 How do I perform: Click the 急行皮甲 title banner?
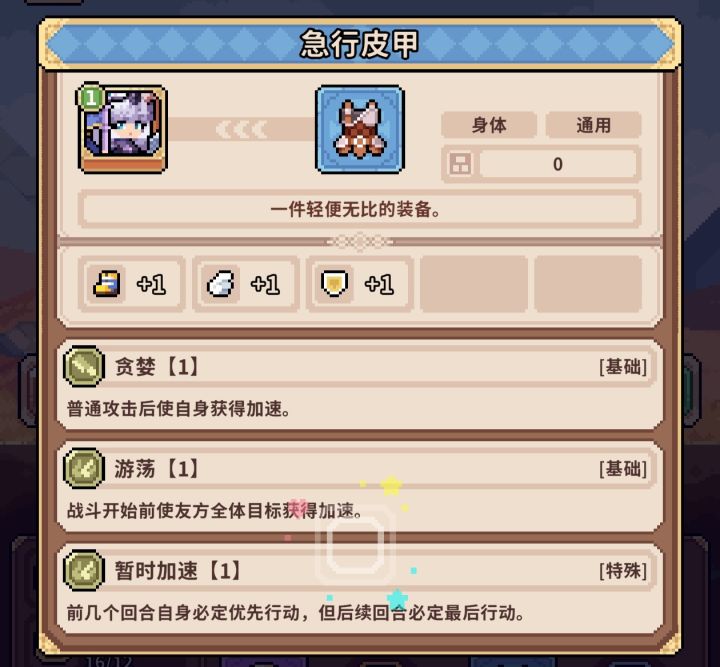point(360,44)
